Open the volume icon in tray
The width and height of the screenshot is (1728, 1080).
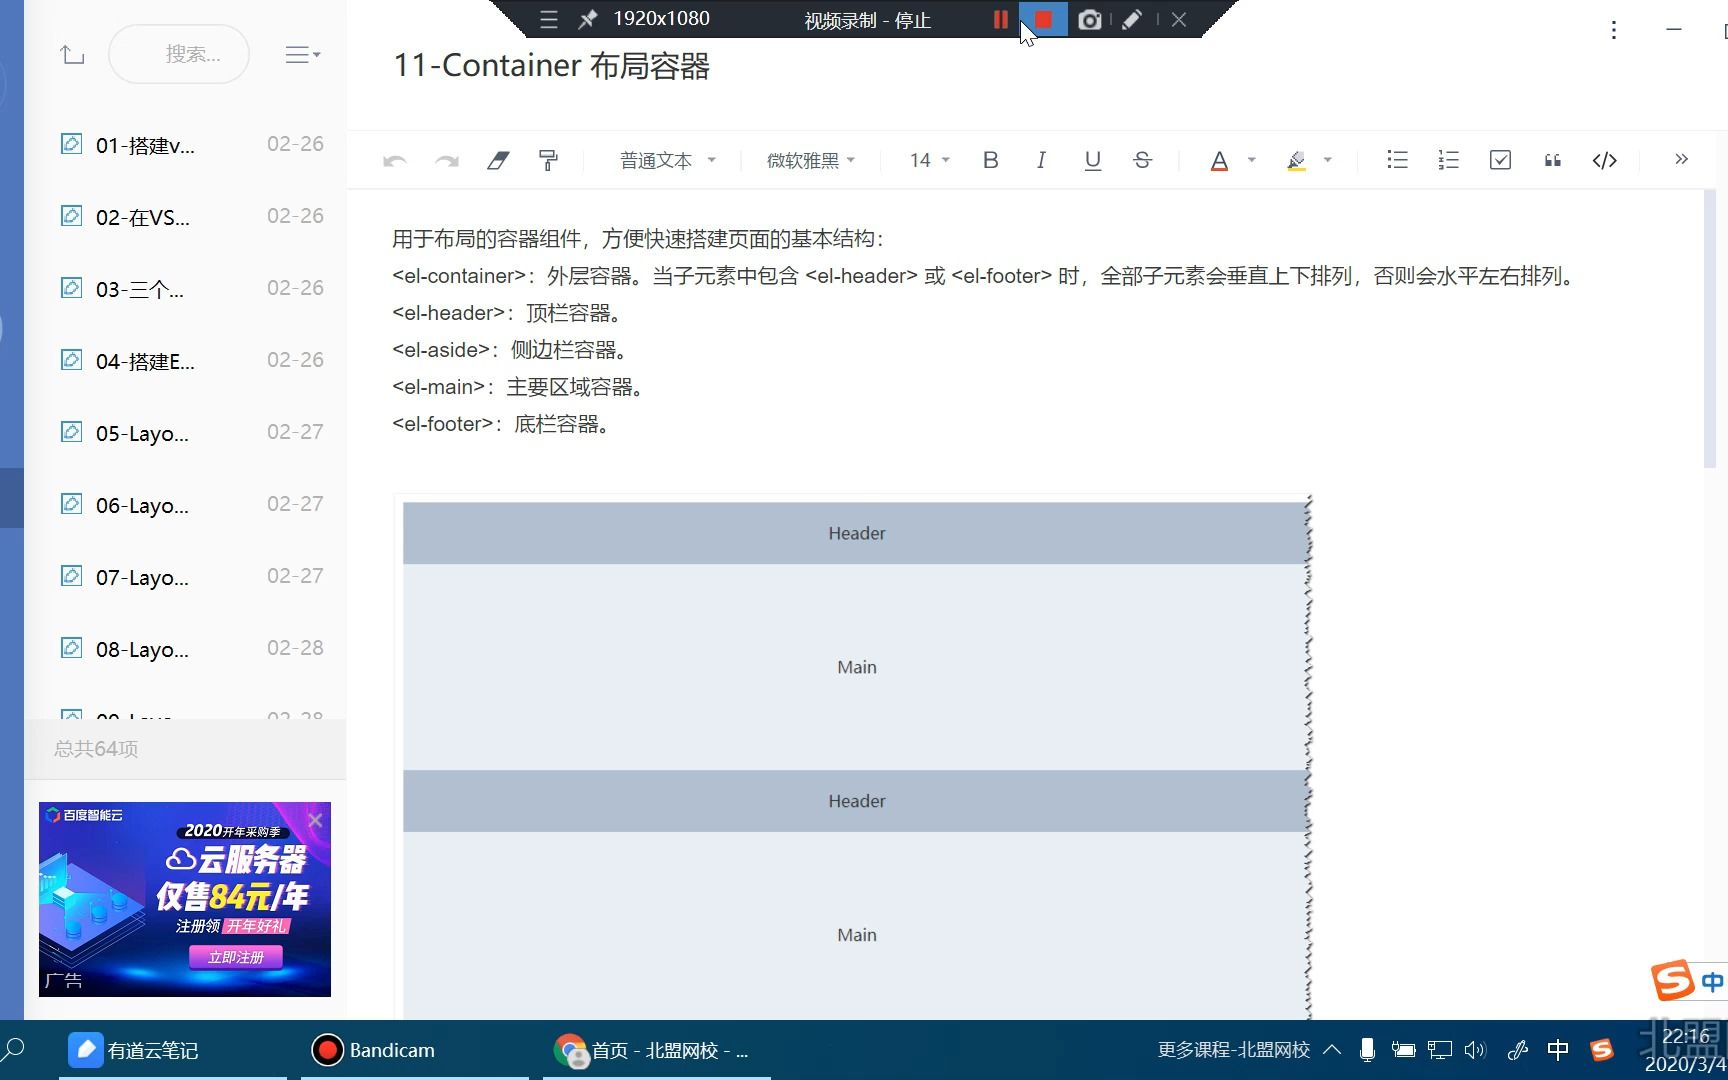coord(1475,1050)
